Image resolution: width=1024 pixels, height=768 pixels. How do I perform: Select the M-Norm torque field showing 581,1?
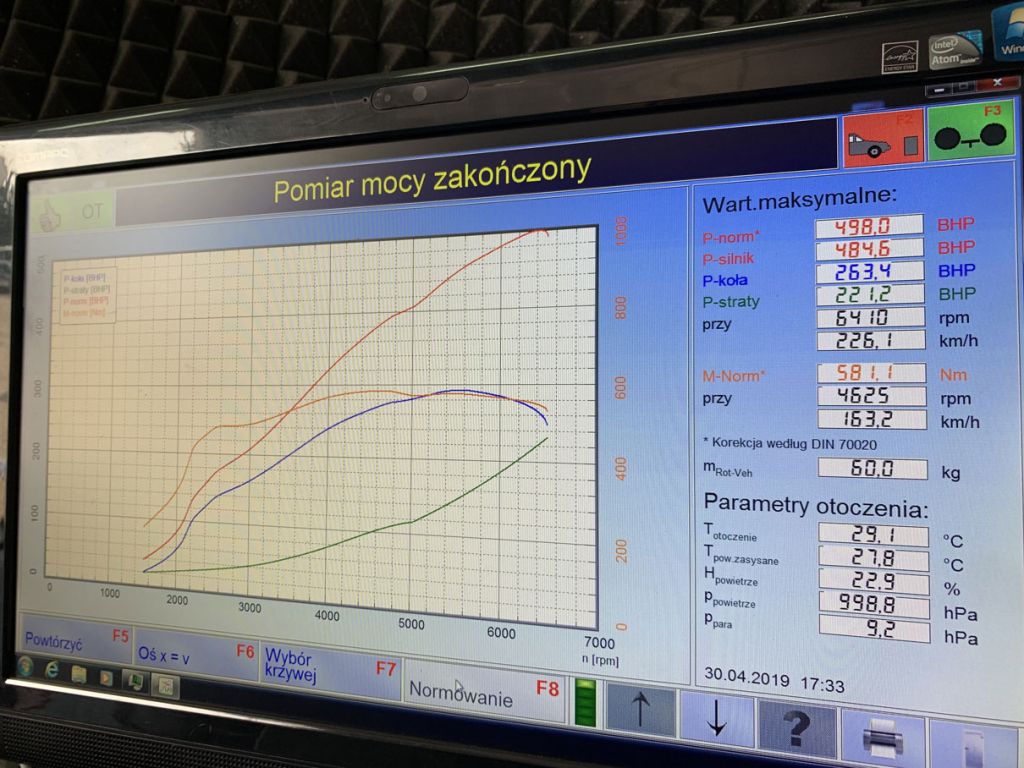coord(867,374)
